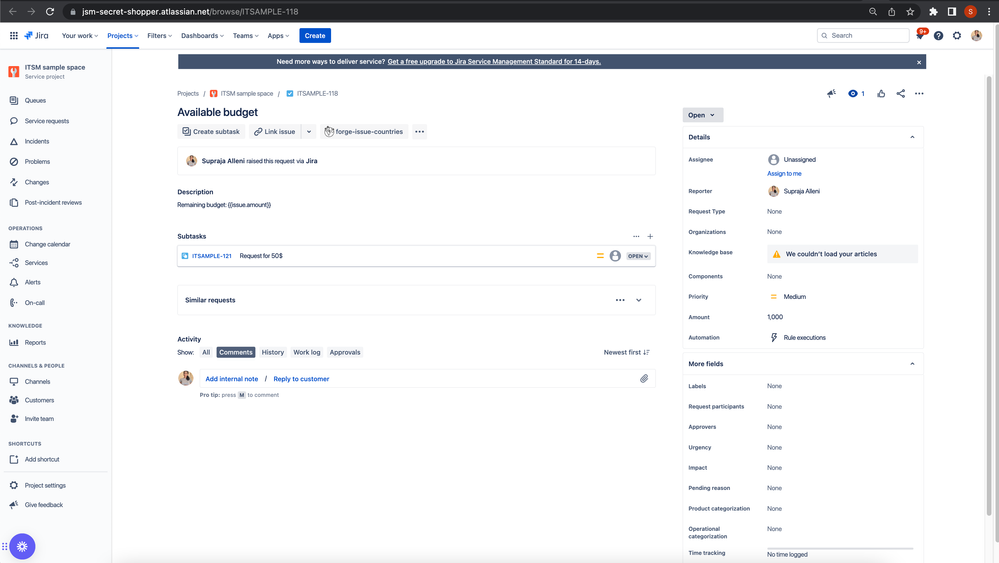The width and height of the screenshot is (999, 563).
Task: Collapse the Details panel
Action: coord(912,137)
